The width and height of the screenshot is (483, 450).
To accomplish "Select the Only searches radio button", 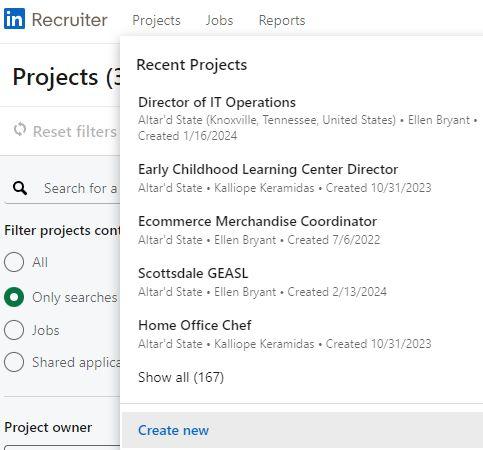I will [x=14, y=297].
